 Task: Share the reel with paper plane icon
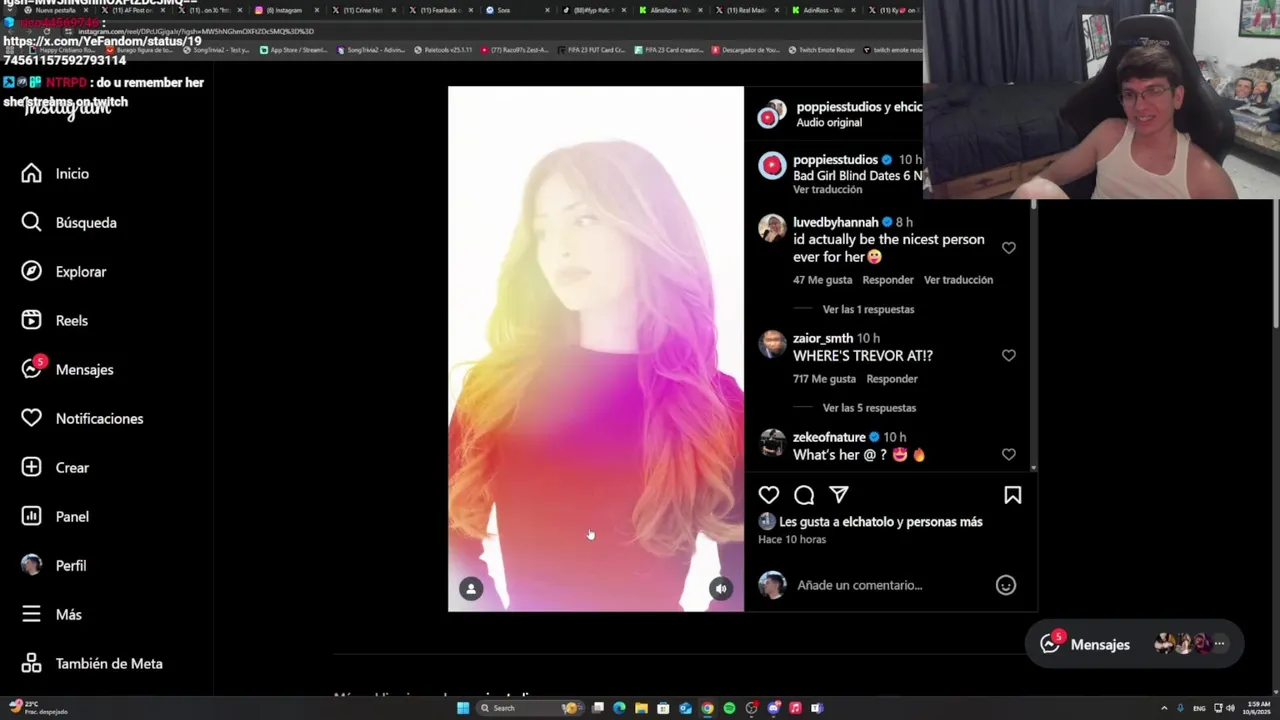coord(839,495)
